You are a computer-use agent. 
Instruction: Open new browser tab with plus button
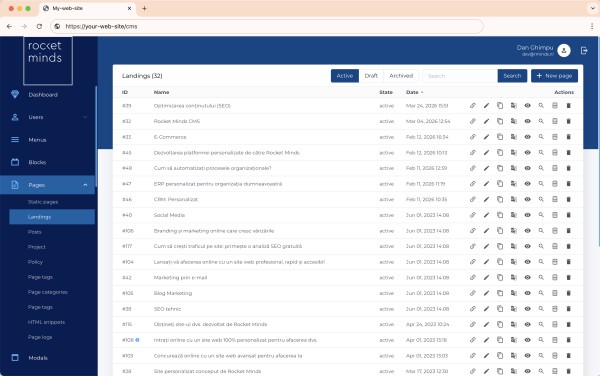click(144, 8)
